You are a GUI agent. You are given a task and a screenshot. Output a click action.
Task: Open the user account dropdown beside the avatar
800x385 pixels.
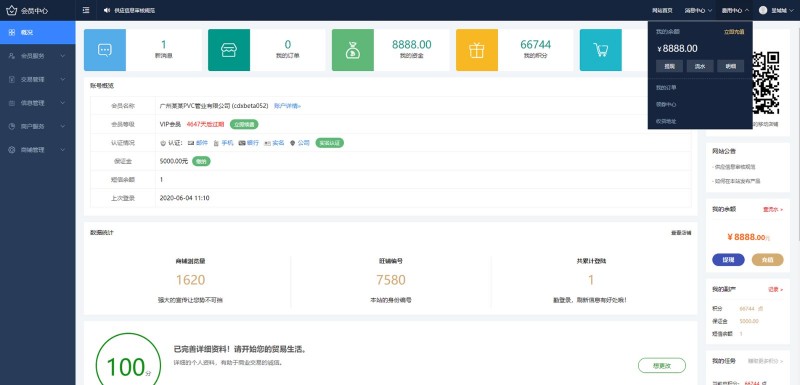point(776,10)
